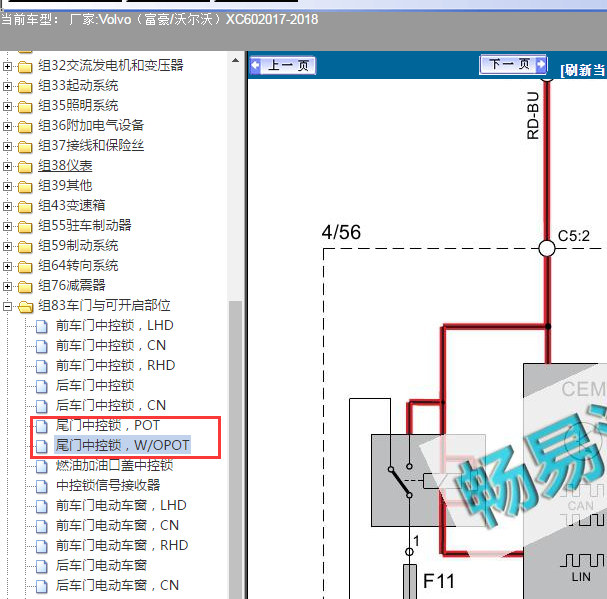
Task: Click document icon for 前车门中控锁，CN
Action: [42, 346]
